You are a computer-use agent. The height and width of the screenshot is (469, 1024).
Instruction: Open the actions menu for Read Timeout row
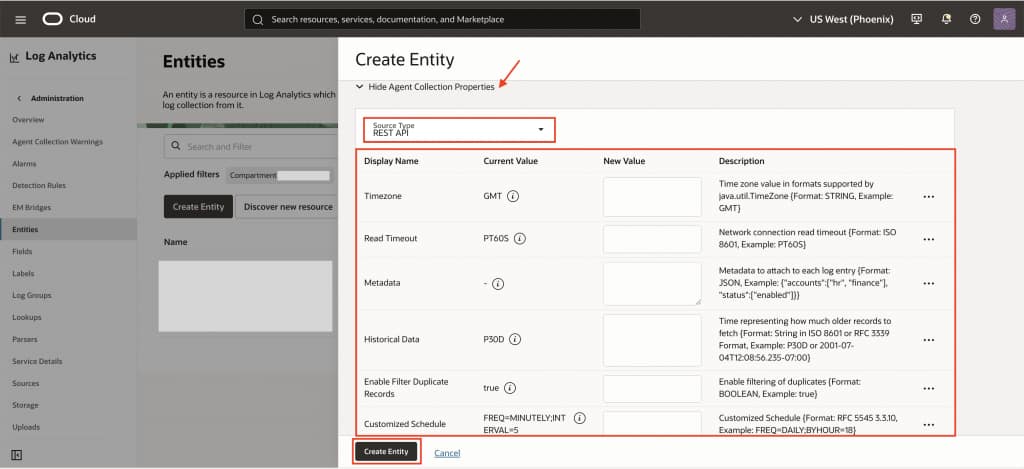(x=928, y=240)
